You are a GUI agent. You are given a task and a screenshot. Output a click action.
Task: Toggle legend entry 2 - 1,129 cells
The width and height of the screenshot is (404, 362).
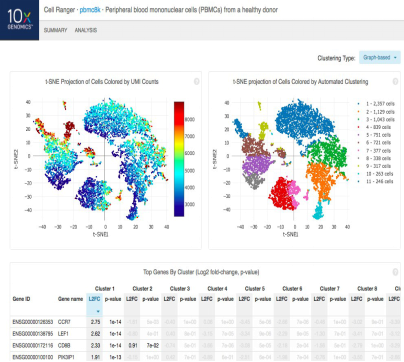click(376, 112)
